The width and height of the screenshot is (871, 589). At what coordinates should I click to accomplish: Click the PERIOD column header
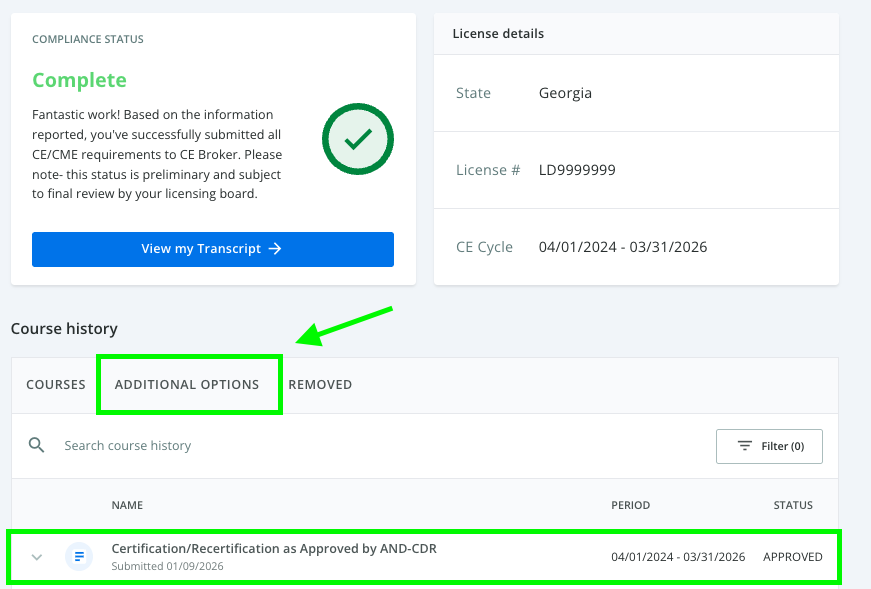pos(630,505)
